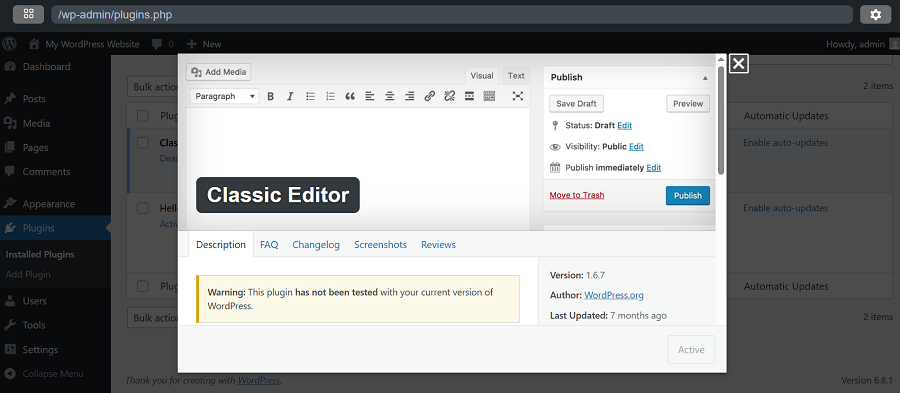900x393 pixels.
Task: Click the Add Media button
Action: point(219,72)
